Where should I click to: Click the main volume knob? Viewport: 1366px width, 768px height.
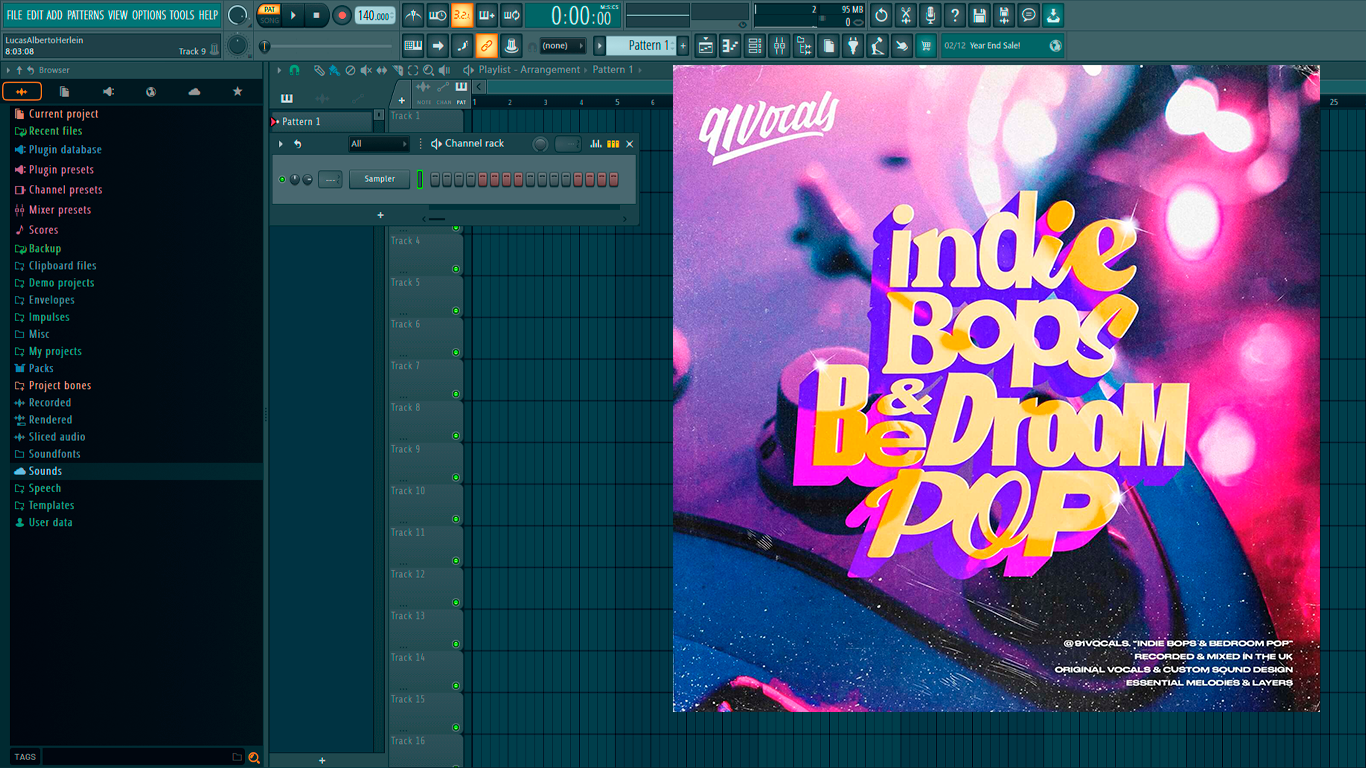click(238, 15)
